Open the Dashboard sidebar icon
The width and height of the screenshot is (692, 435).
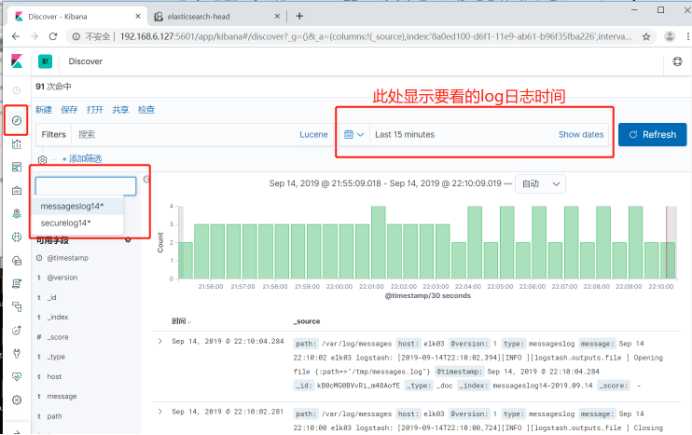pos(16,167)
